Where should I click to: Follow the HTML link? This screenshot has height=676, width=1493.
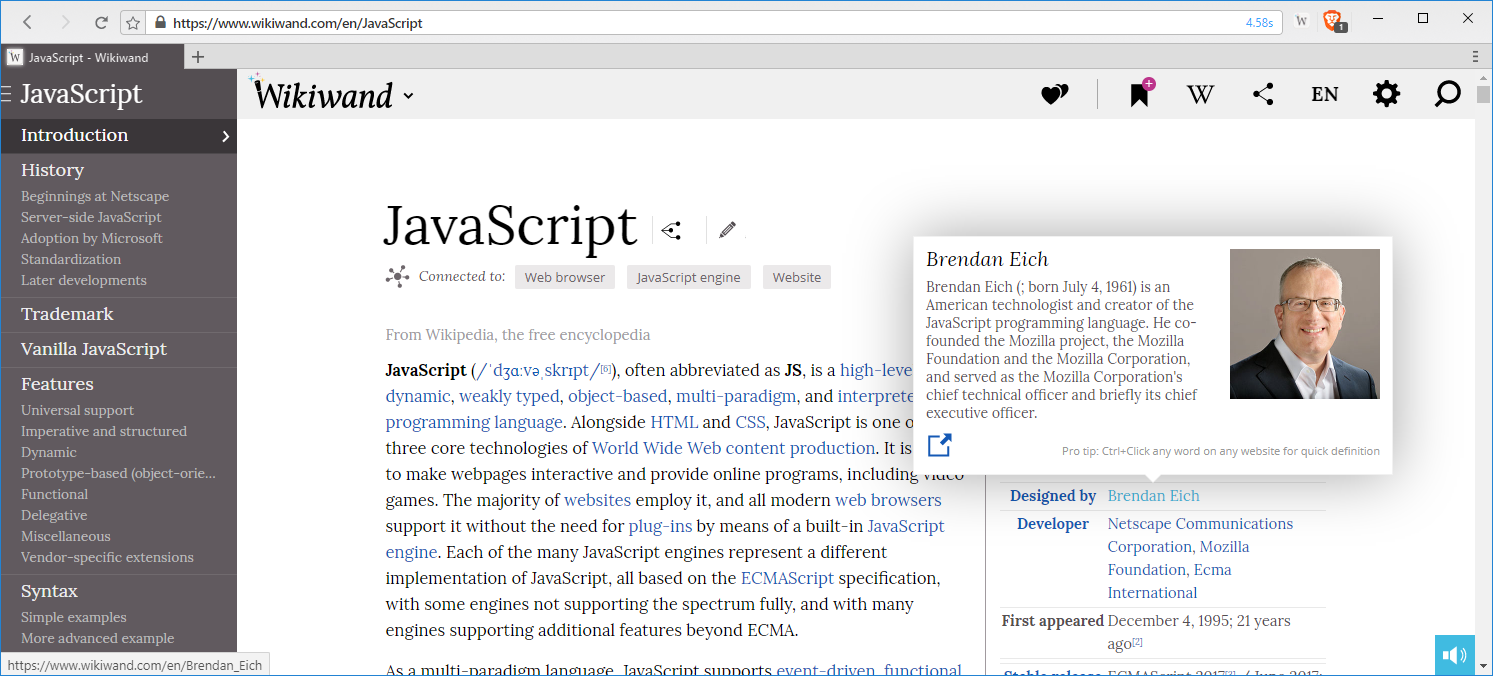click(x=673, y=422)
